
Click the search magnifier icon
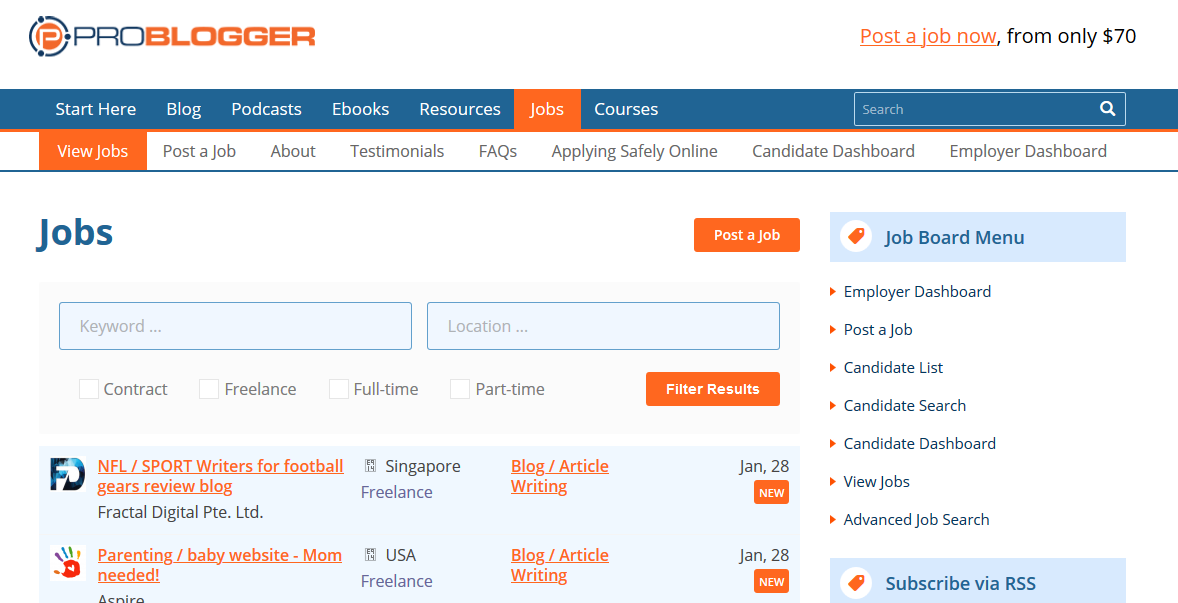pos(1107,109)
